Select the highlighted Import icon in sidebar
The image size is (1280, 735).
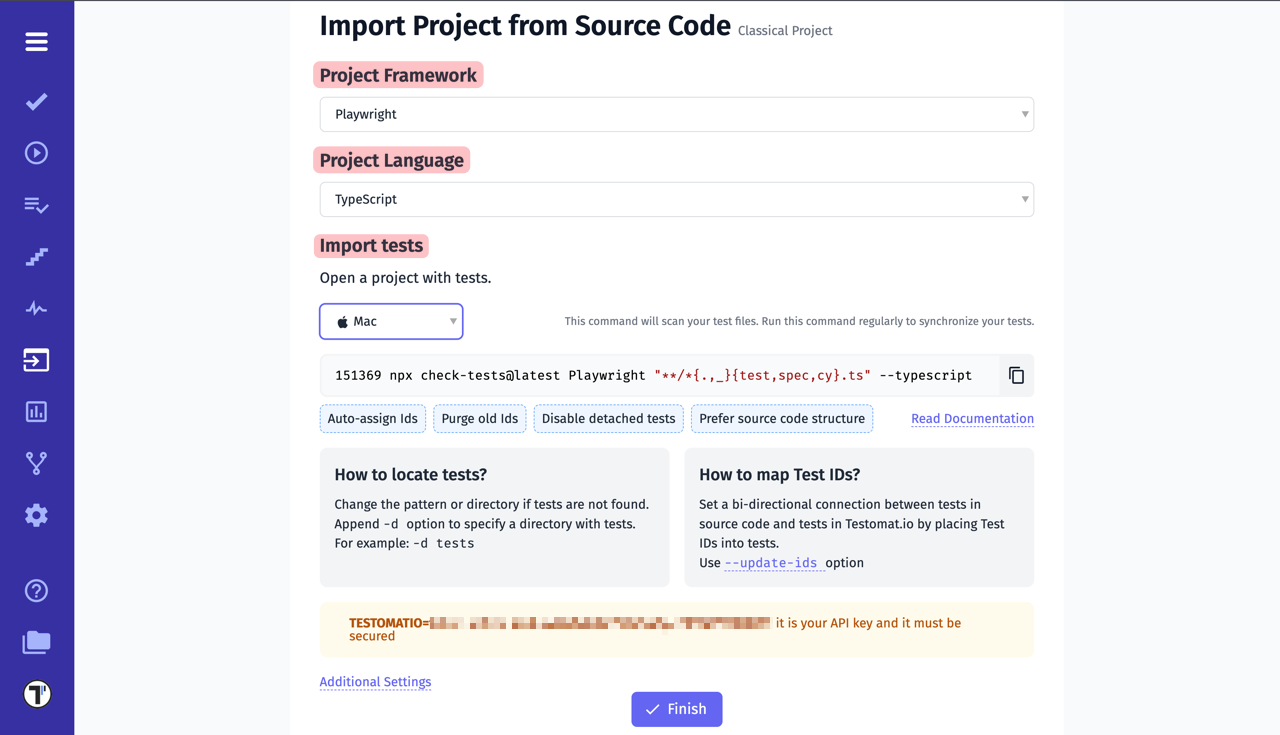[x=36, y=359]
